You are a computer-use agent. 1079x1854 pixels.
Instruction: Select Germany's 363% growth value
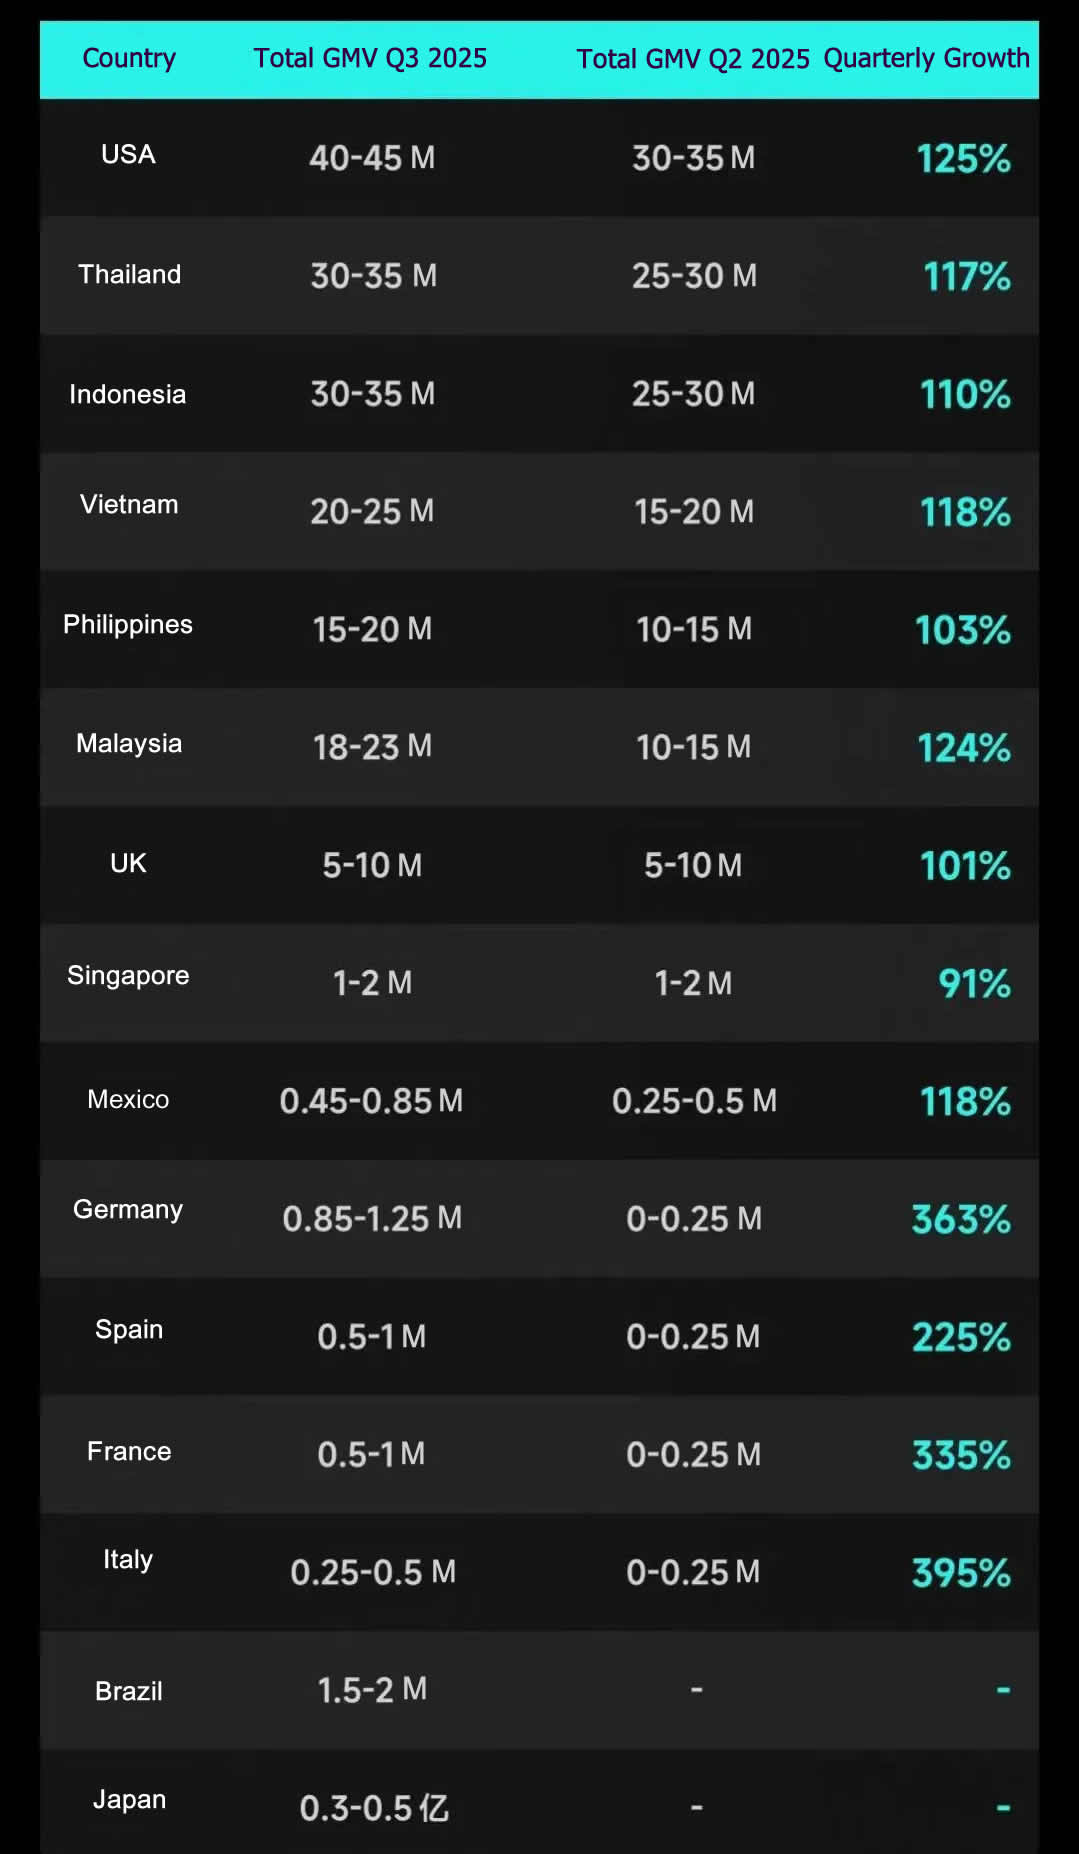[x=961, y=1220]
